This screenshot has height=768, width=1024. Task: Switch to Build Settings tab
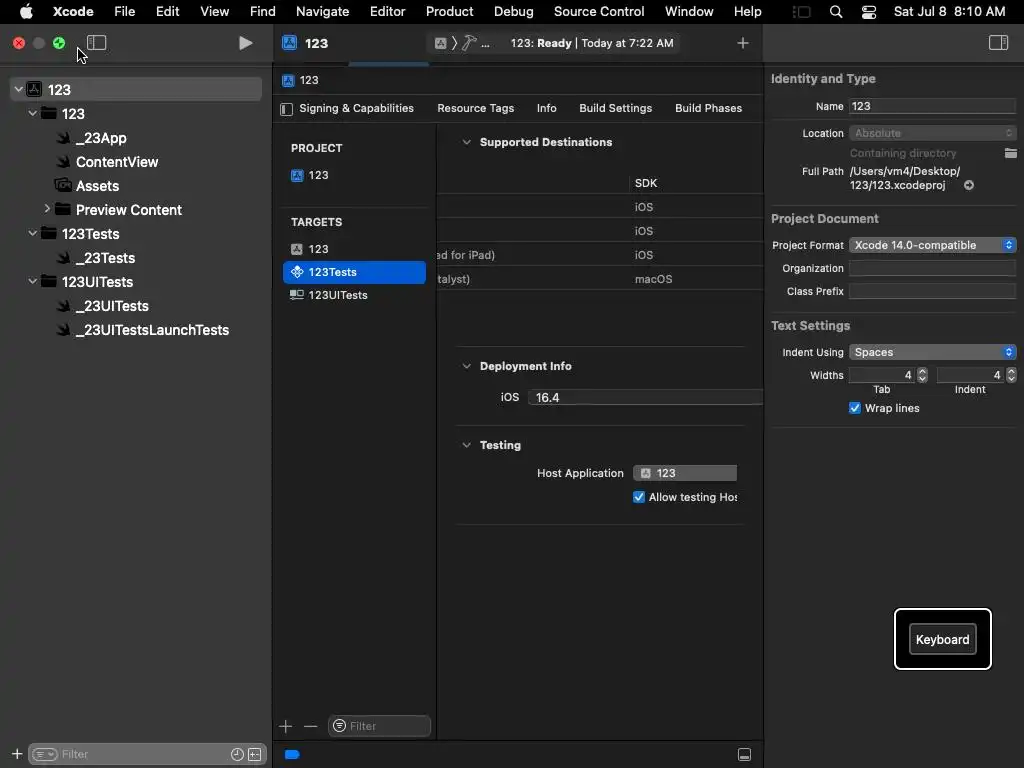coord(615,108)
